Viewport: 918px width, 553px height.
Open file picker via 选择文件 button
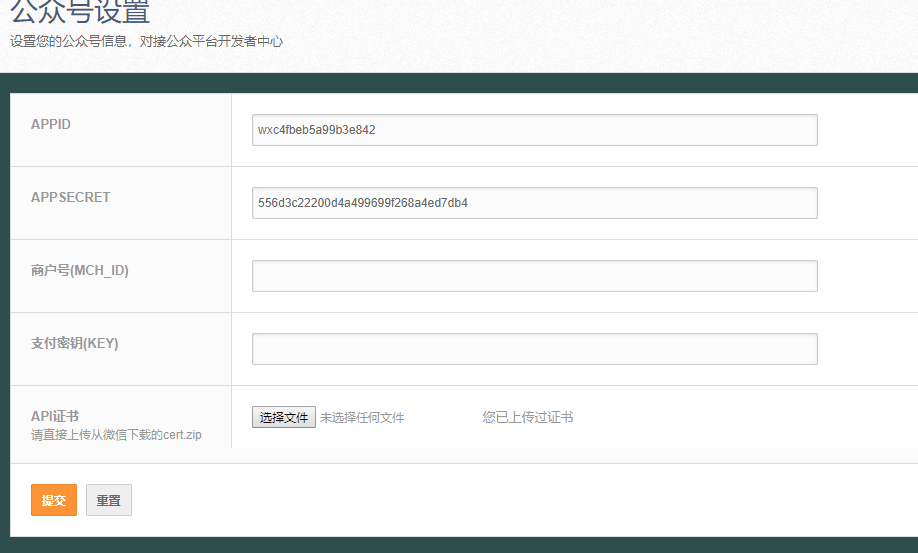(284, 417)
